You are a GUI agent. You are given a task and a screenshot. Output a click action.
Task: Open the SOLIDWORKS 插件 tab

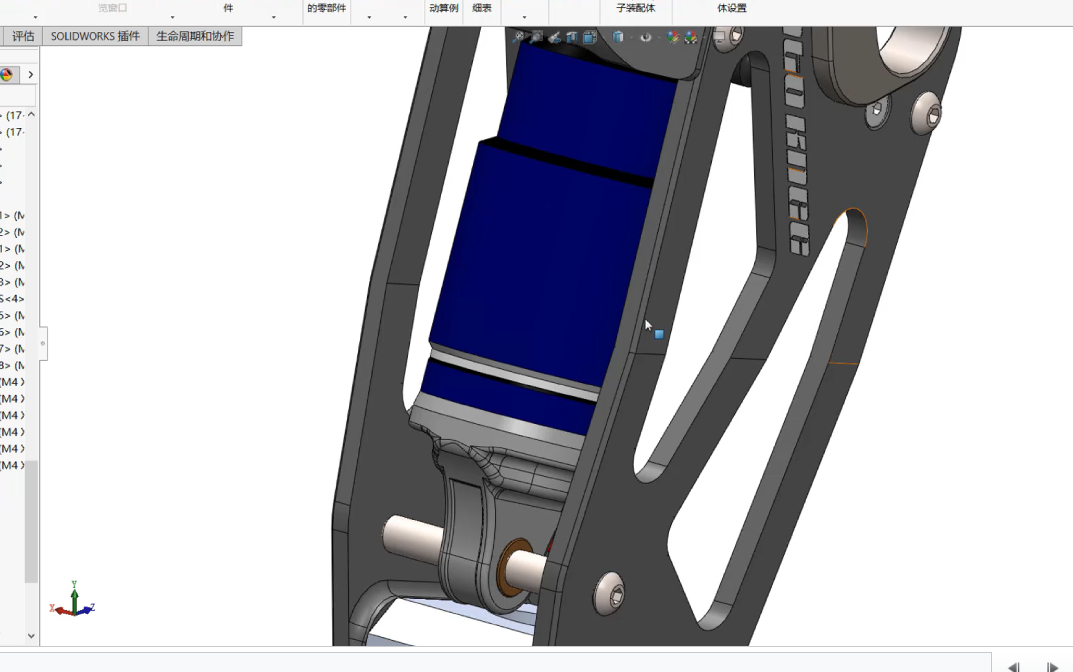(95, 36)
